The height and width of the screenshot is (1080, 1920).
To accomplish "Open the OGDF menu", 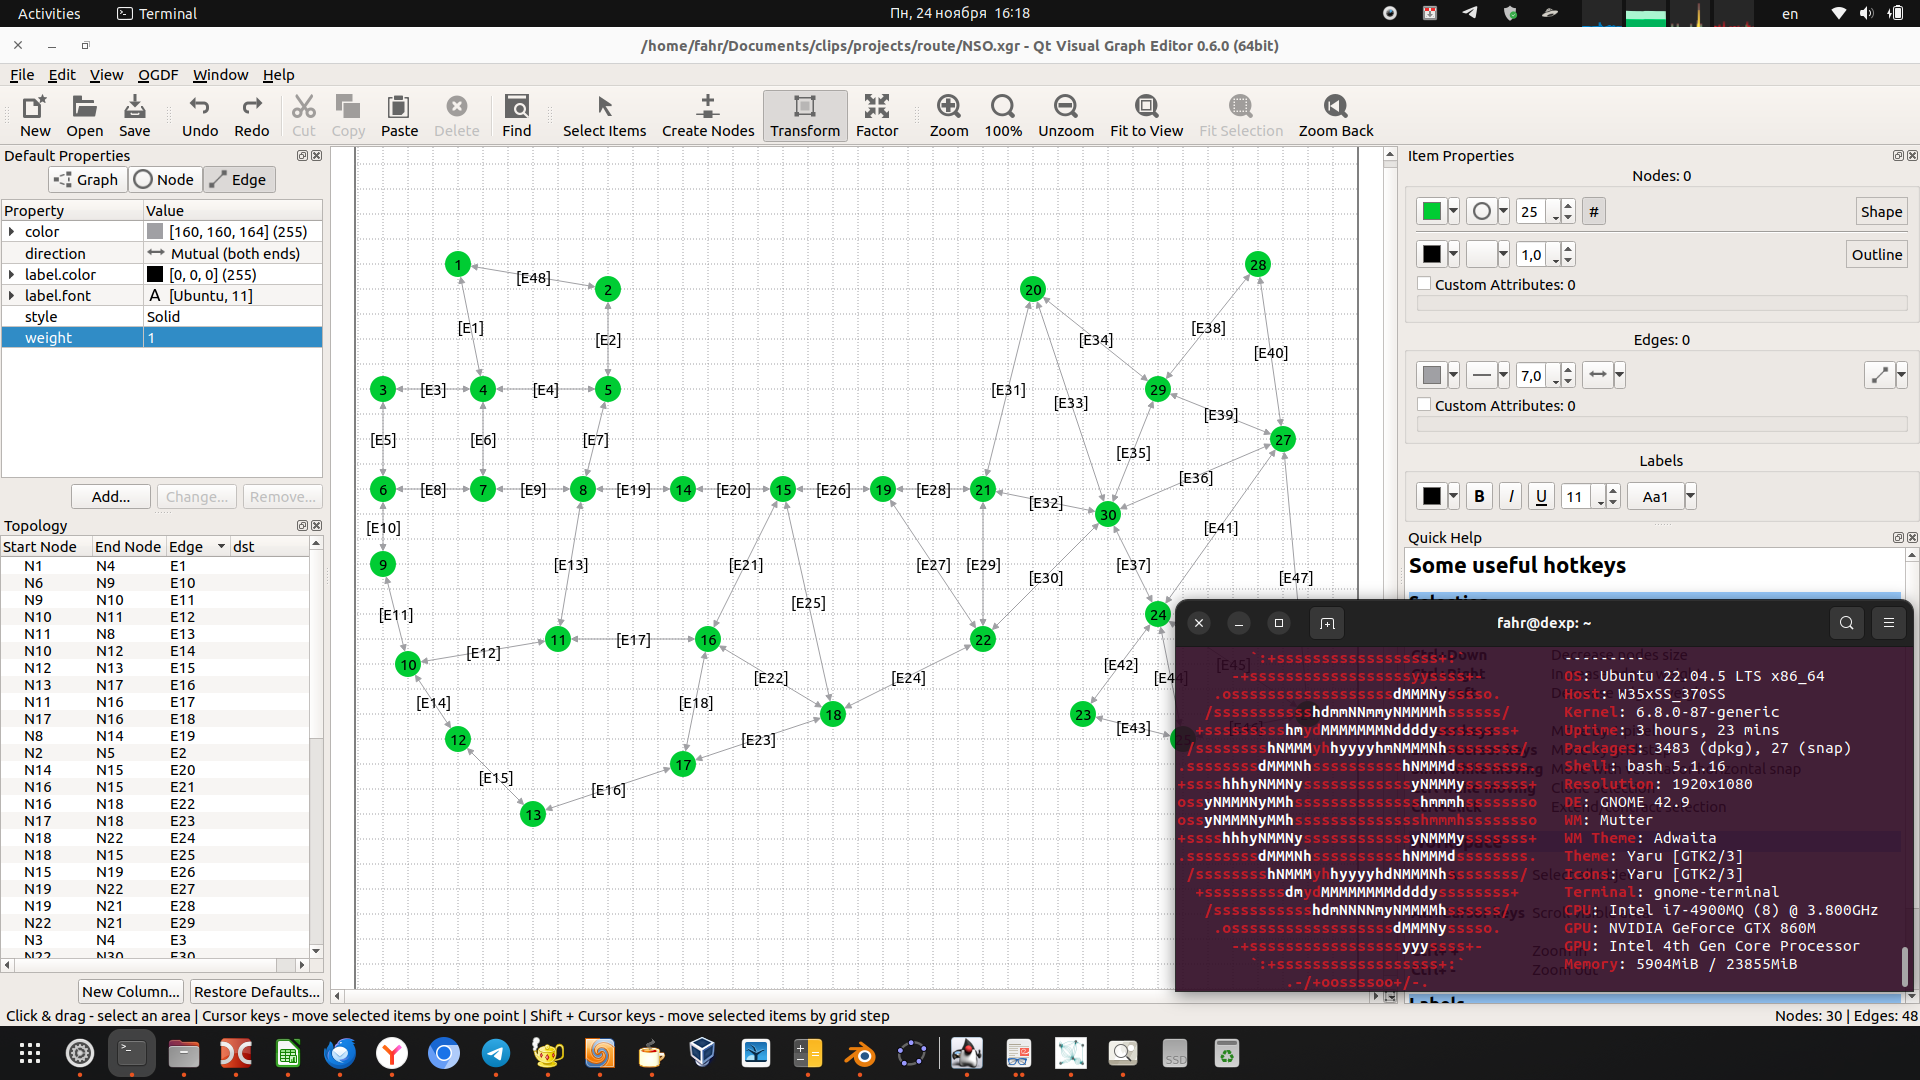I will pyautogui.click(x=158, y=75).
